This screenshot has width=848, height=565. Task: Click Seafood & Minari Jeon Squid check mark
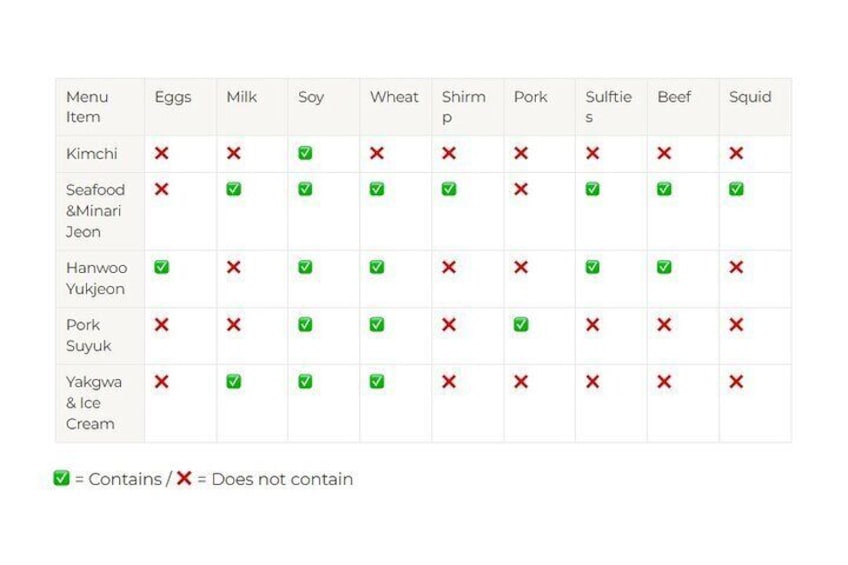click(x=736, y=189)
